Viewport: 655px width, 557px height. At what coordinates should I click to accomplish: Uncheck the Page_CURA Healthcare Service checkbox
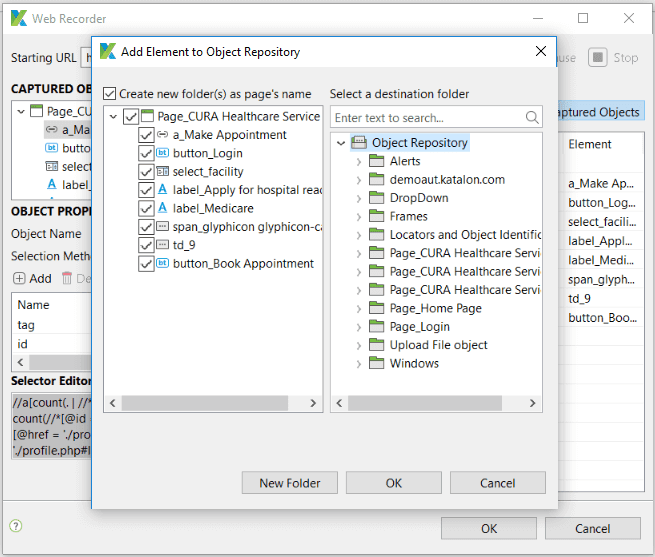pos(131,116)
